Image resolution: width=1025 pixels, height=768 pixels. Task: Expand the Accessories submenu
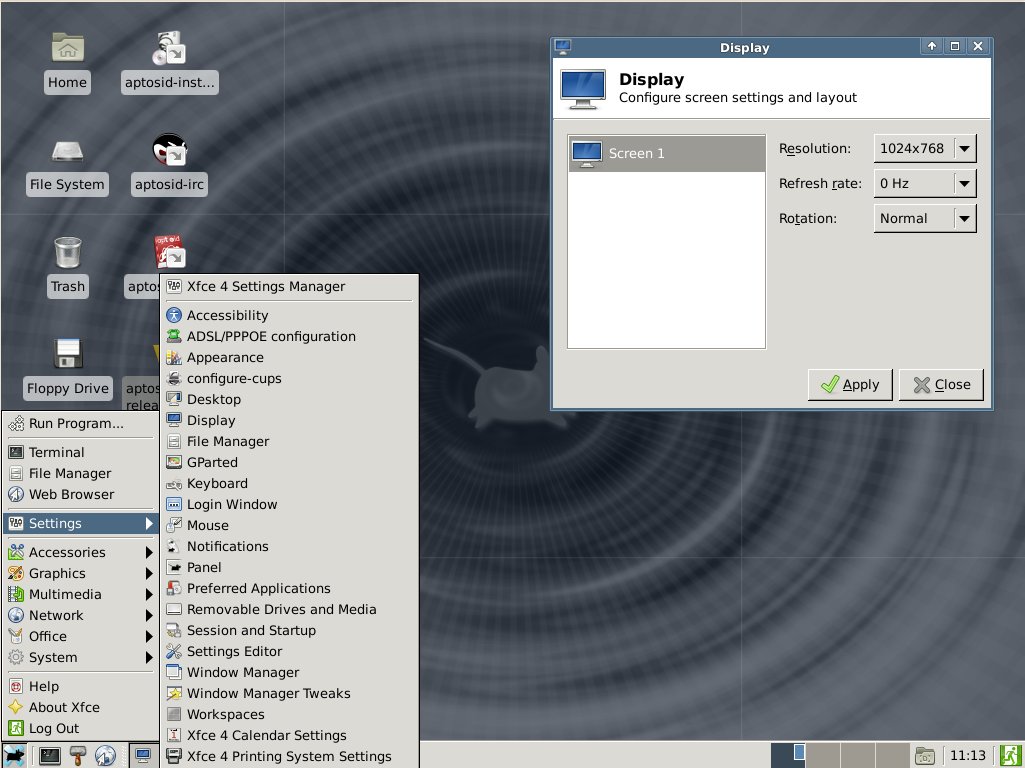click(x=80, y=552)
